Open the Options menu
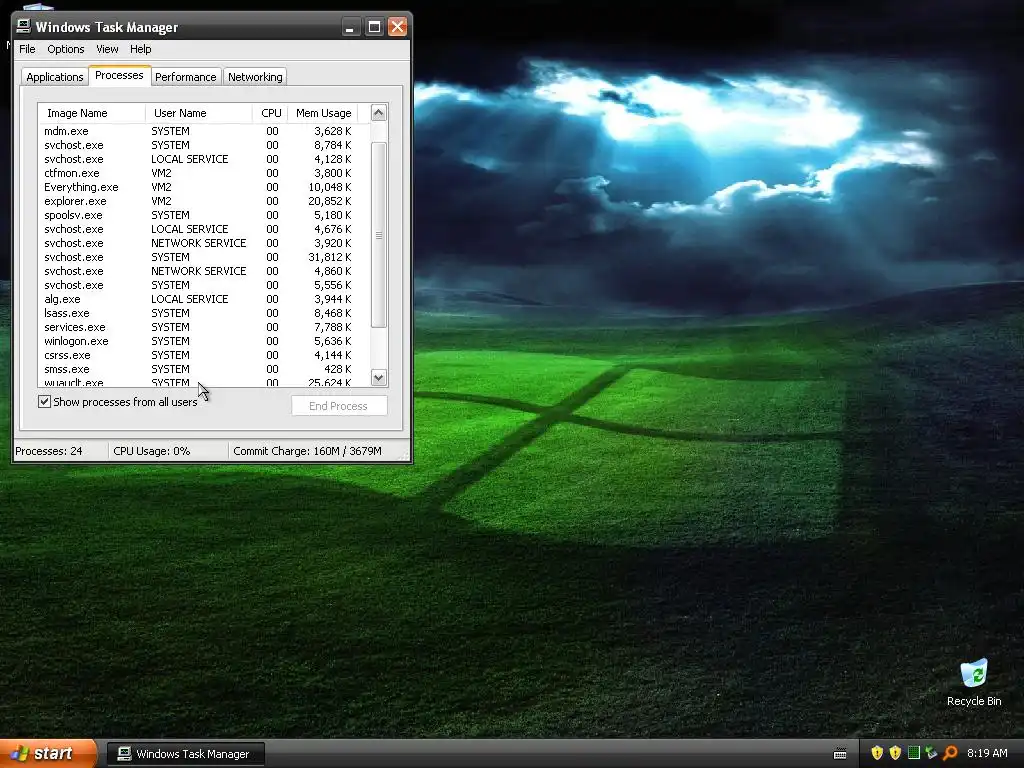Screen dimensions: 1024x768 tap(65, 49)
